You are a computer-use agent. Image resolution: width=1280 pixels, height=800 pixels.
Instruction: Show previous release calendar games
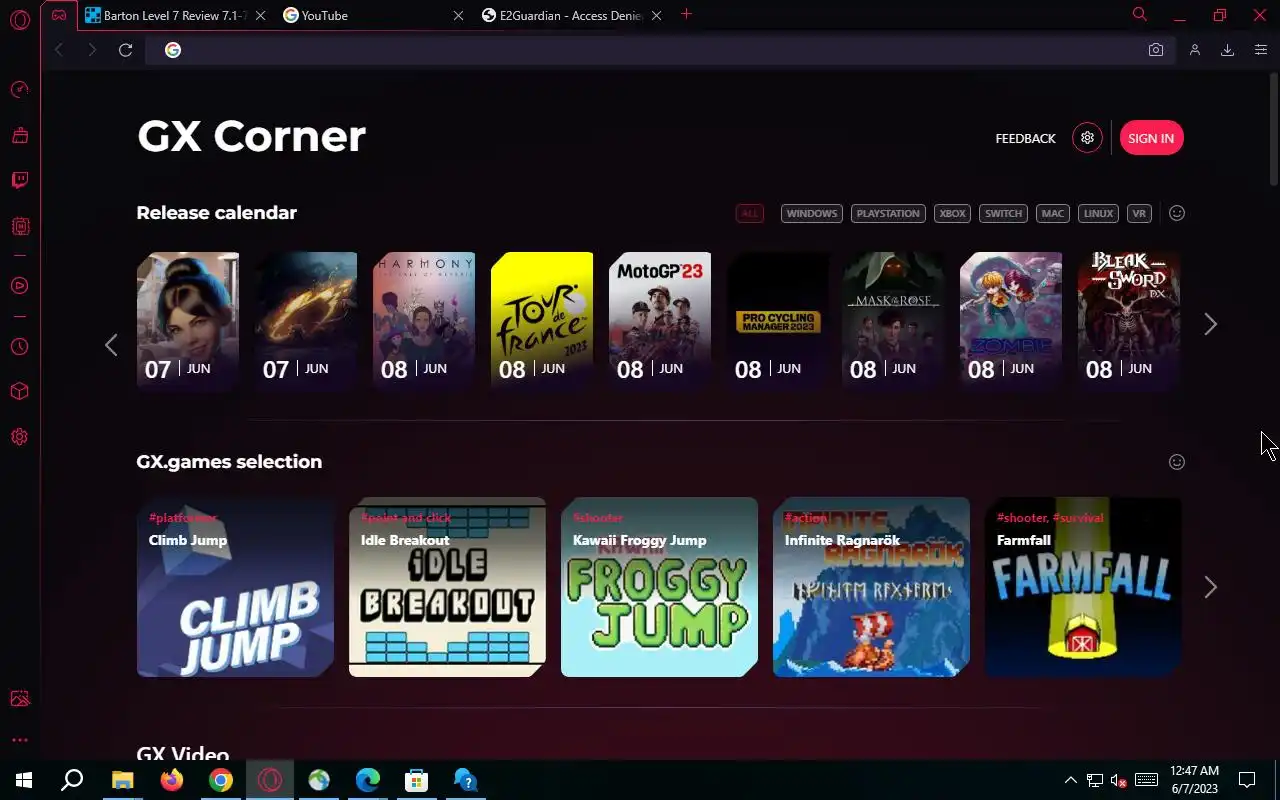click(111, 345)
